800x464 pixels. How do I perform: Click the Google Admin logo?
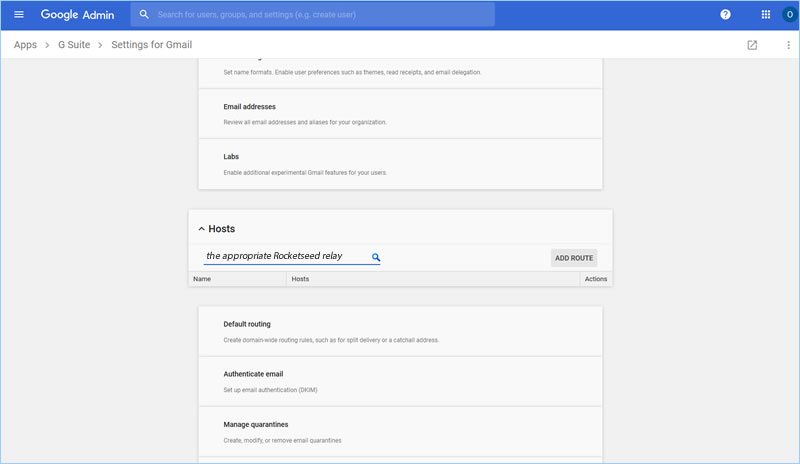coord(78,15)
